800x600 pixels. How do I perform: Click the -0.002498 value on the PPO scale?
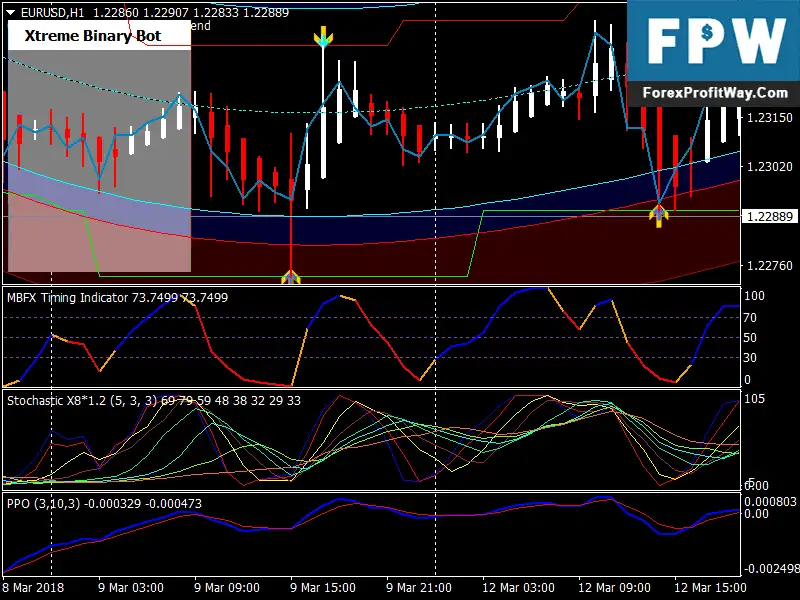(771, 569)
